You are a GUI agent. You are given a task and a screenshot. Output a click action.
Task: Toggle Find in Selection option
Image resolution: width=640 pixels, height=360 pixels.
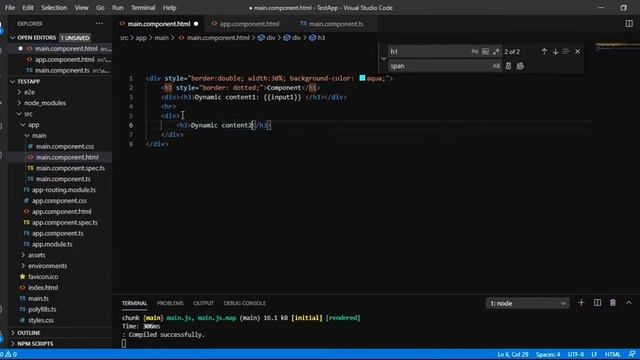566,51
